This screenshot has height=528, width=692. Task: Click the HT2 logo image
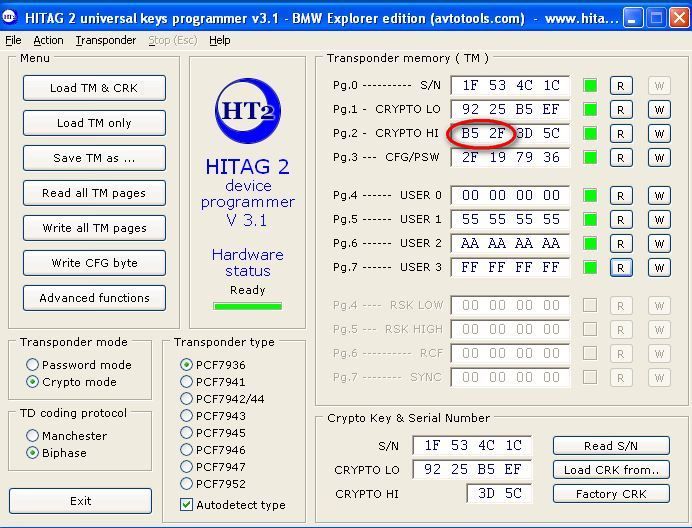(248, 110)
